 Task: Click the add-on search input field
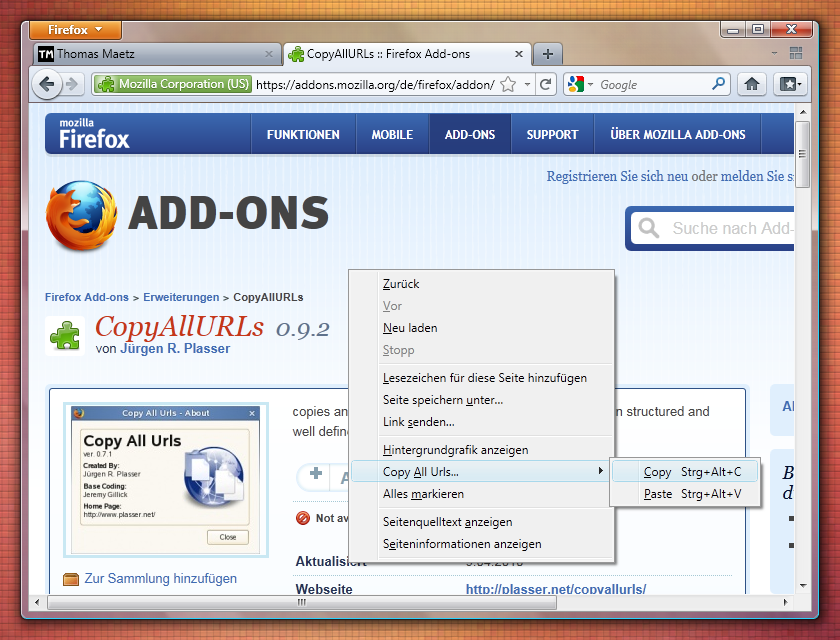tap(730, 229)
